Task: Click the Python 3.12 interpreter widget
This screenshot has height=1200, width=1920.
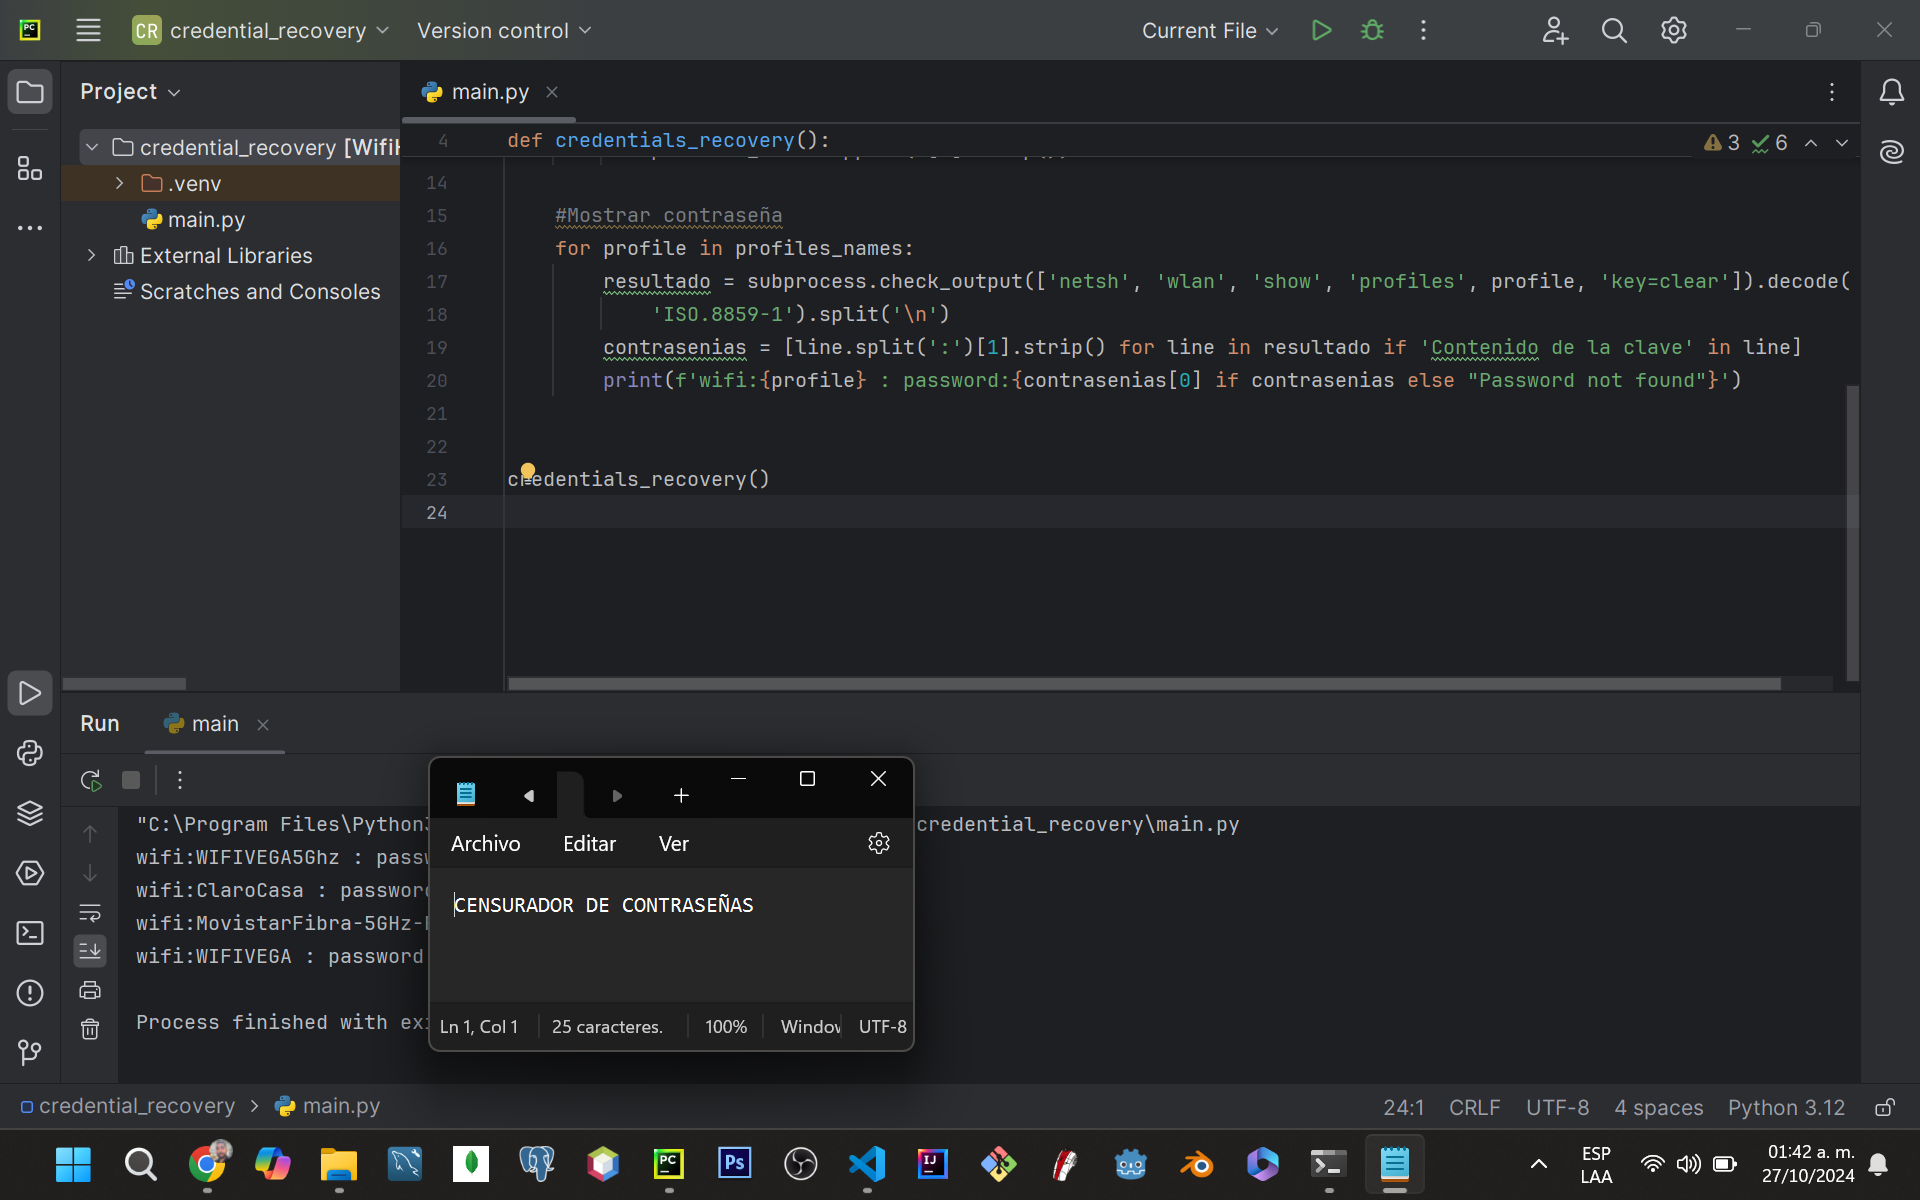Action: [1786, 1107]
